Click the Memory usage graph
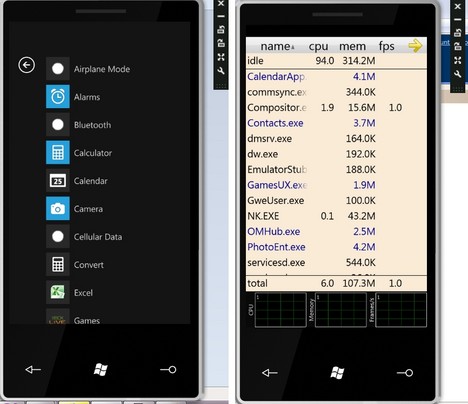Image resolution: width=468 pixels, height=404 pixels. pyautogui.click(x=341, y=310)
